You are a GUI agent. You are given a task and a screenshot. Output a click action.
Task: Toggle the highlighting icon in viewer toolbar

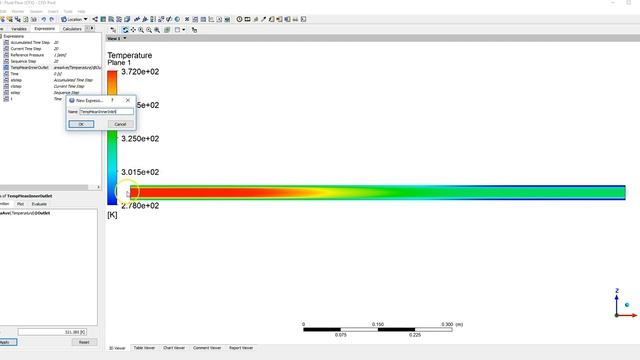coord(167,30)
